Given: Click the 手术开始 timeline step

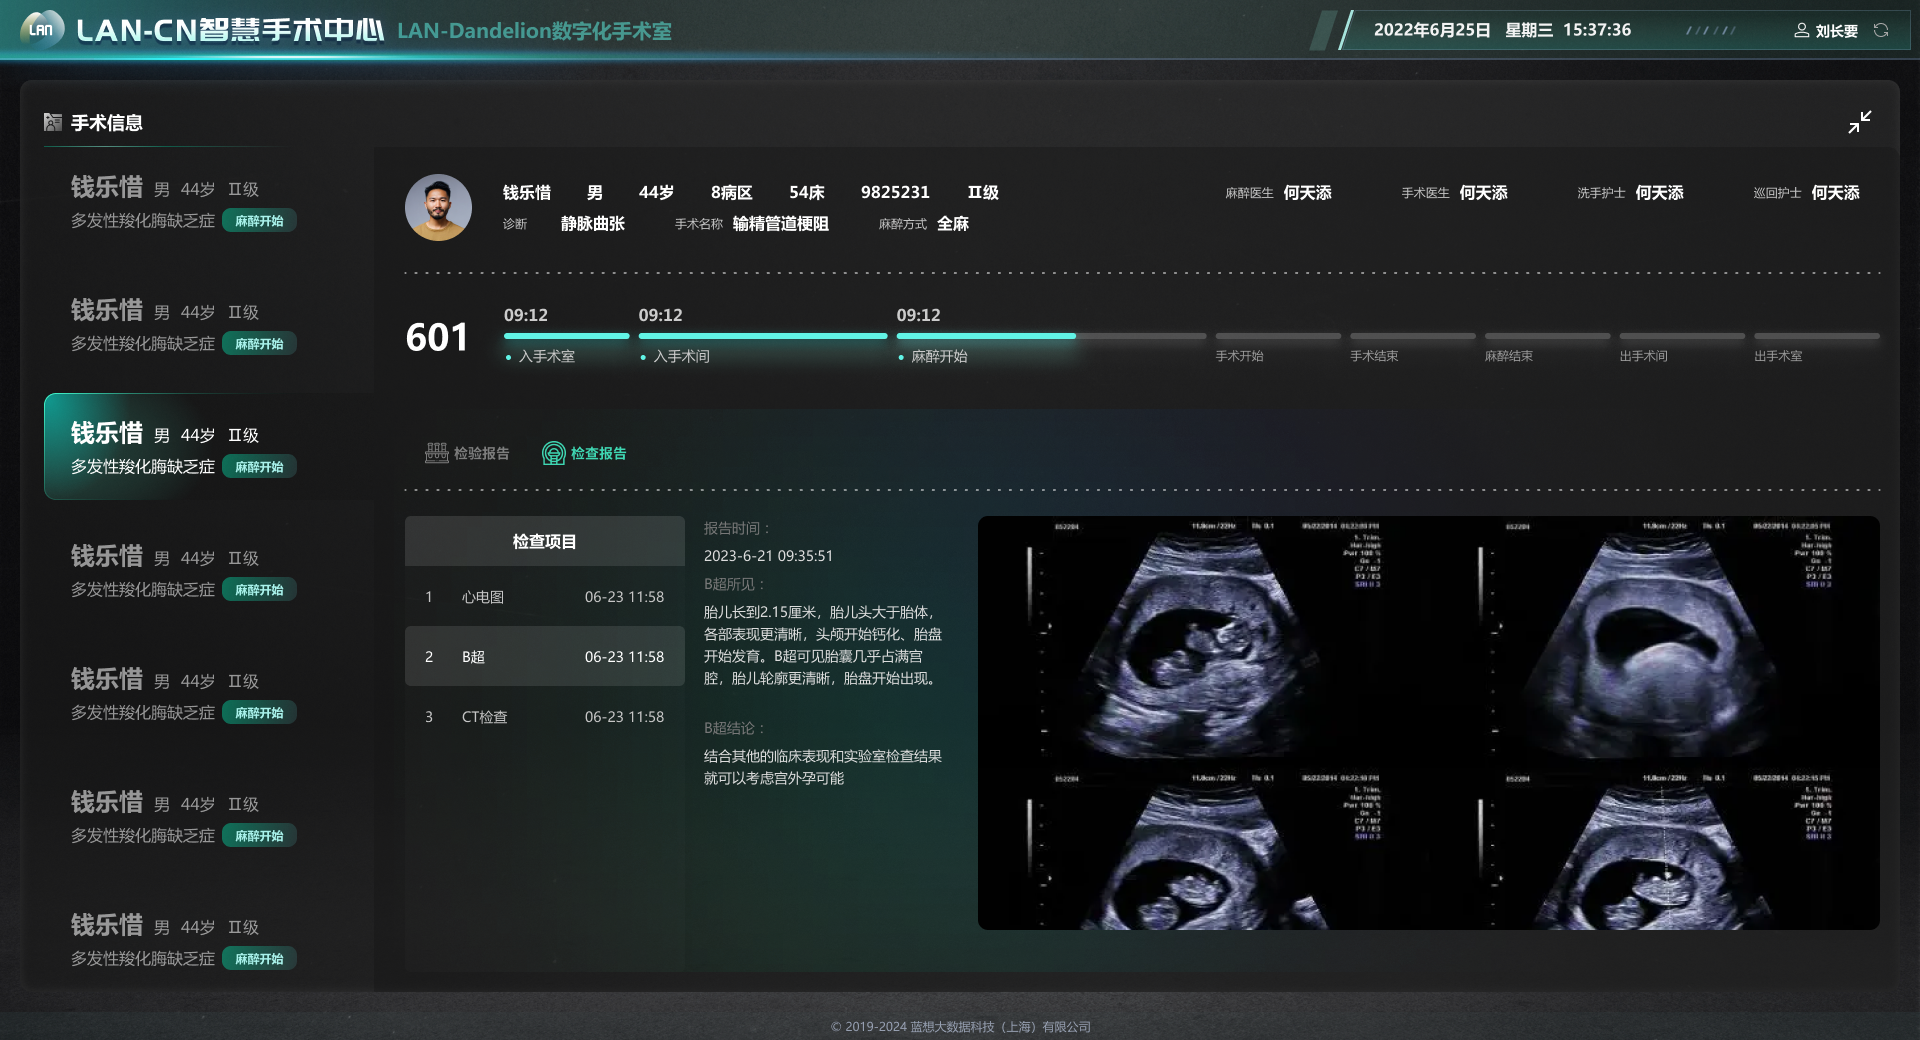Looking at the screenshot, I should click(1278, 346).
